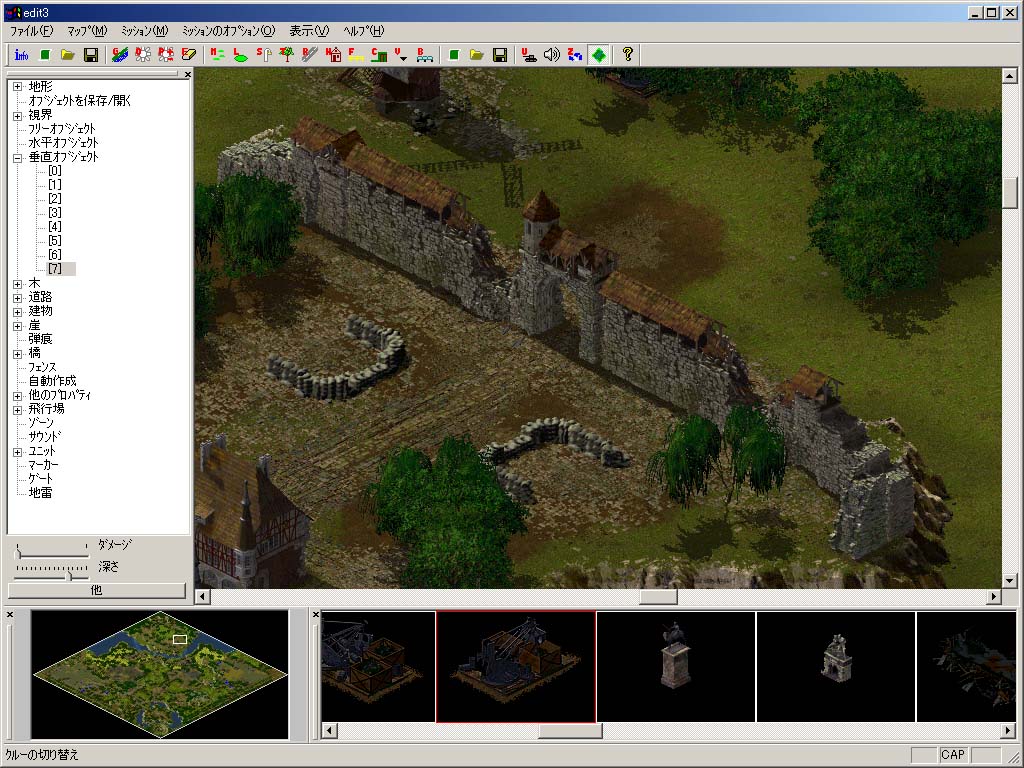The image size is (1024, 768).
Task: Click the green square icon right of the B icon
Action: [454, 55]
